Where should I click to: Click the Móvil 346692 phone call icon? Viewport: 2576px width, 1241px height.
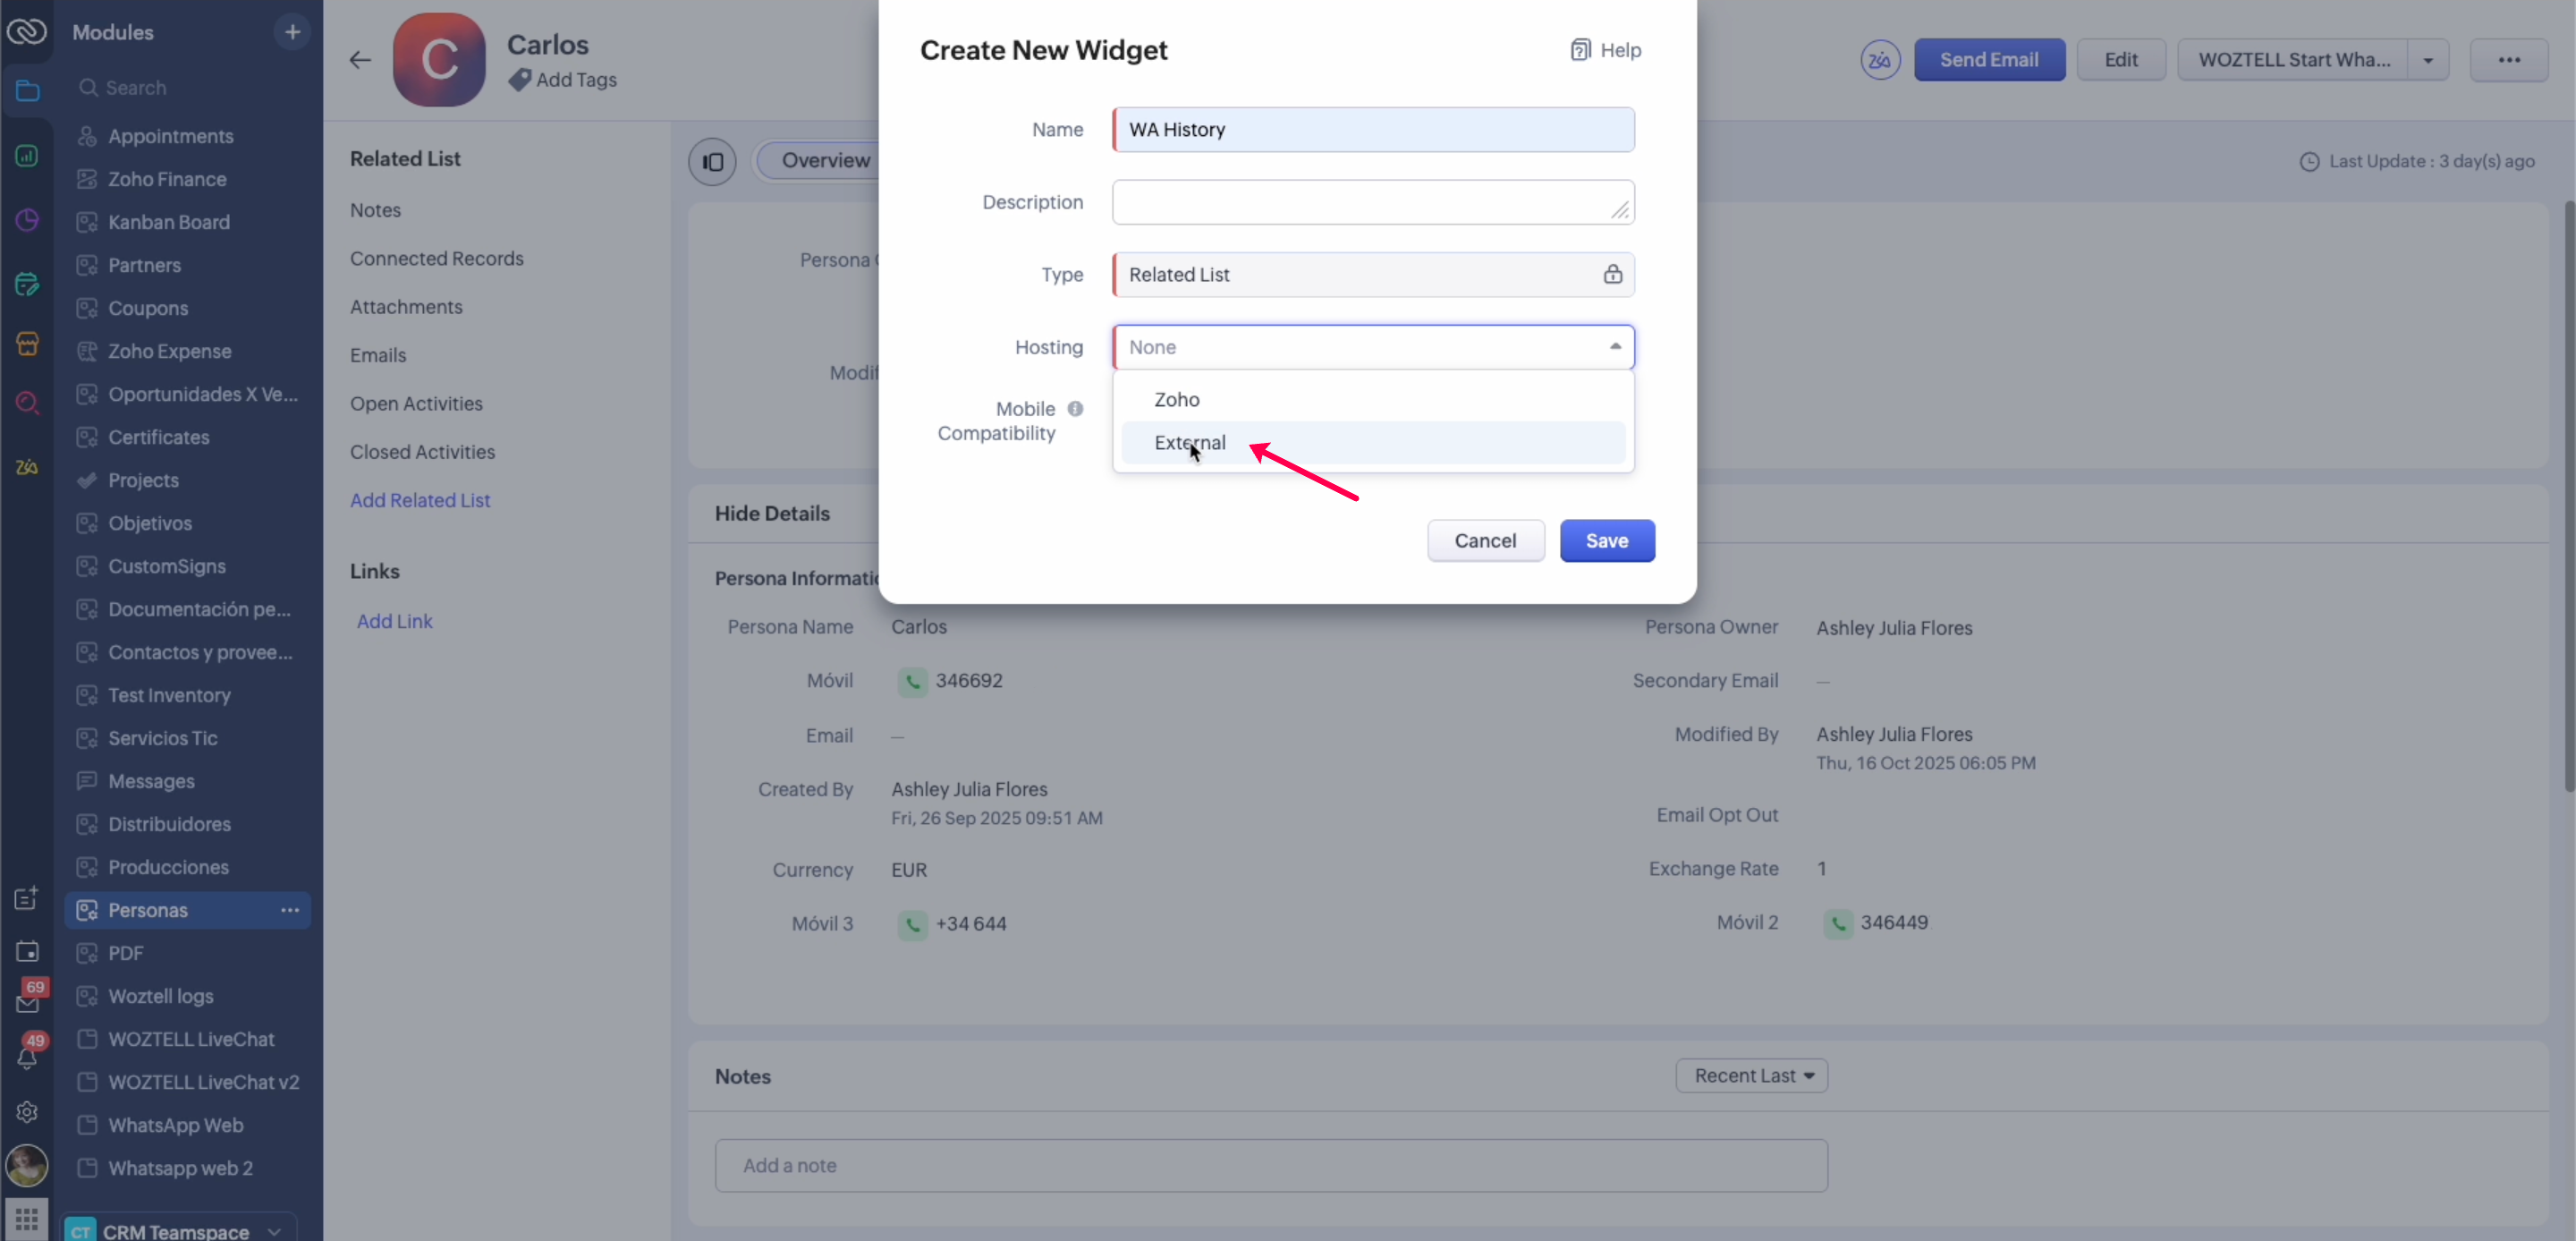(x=912, y=681)
